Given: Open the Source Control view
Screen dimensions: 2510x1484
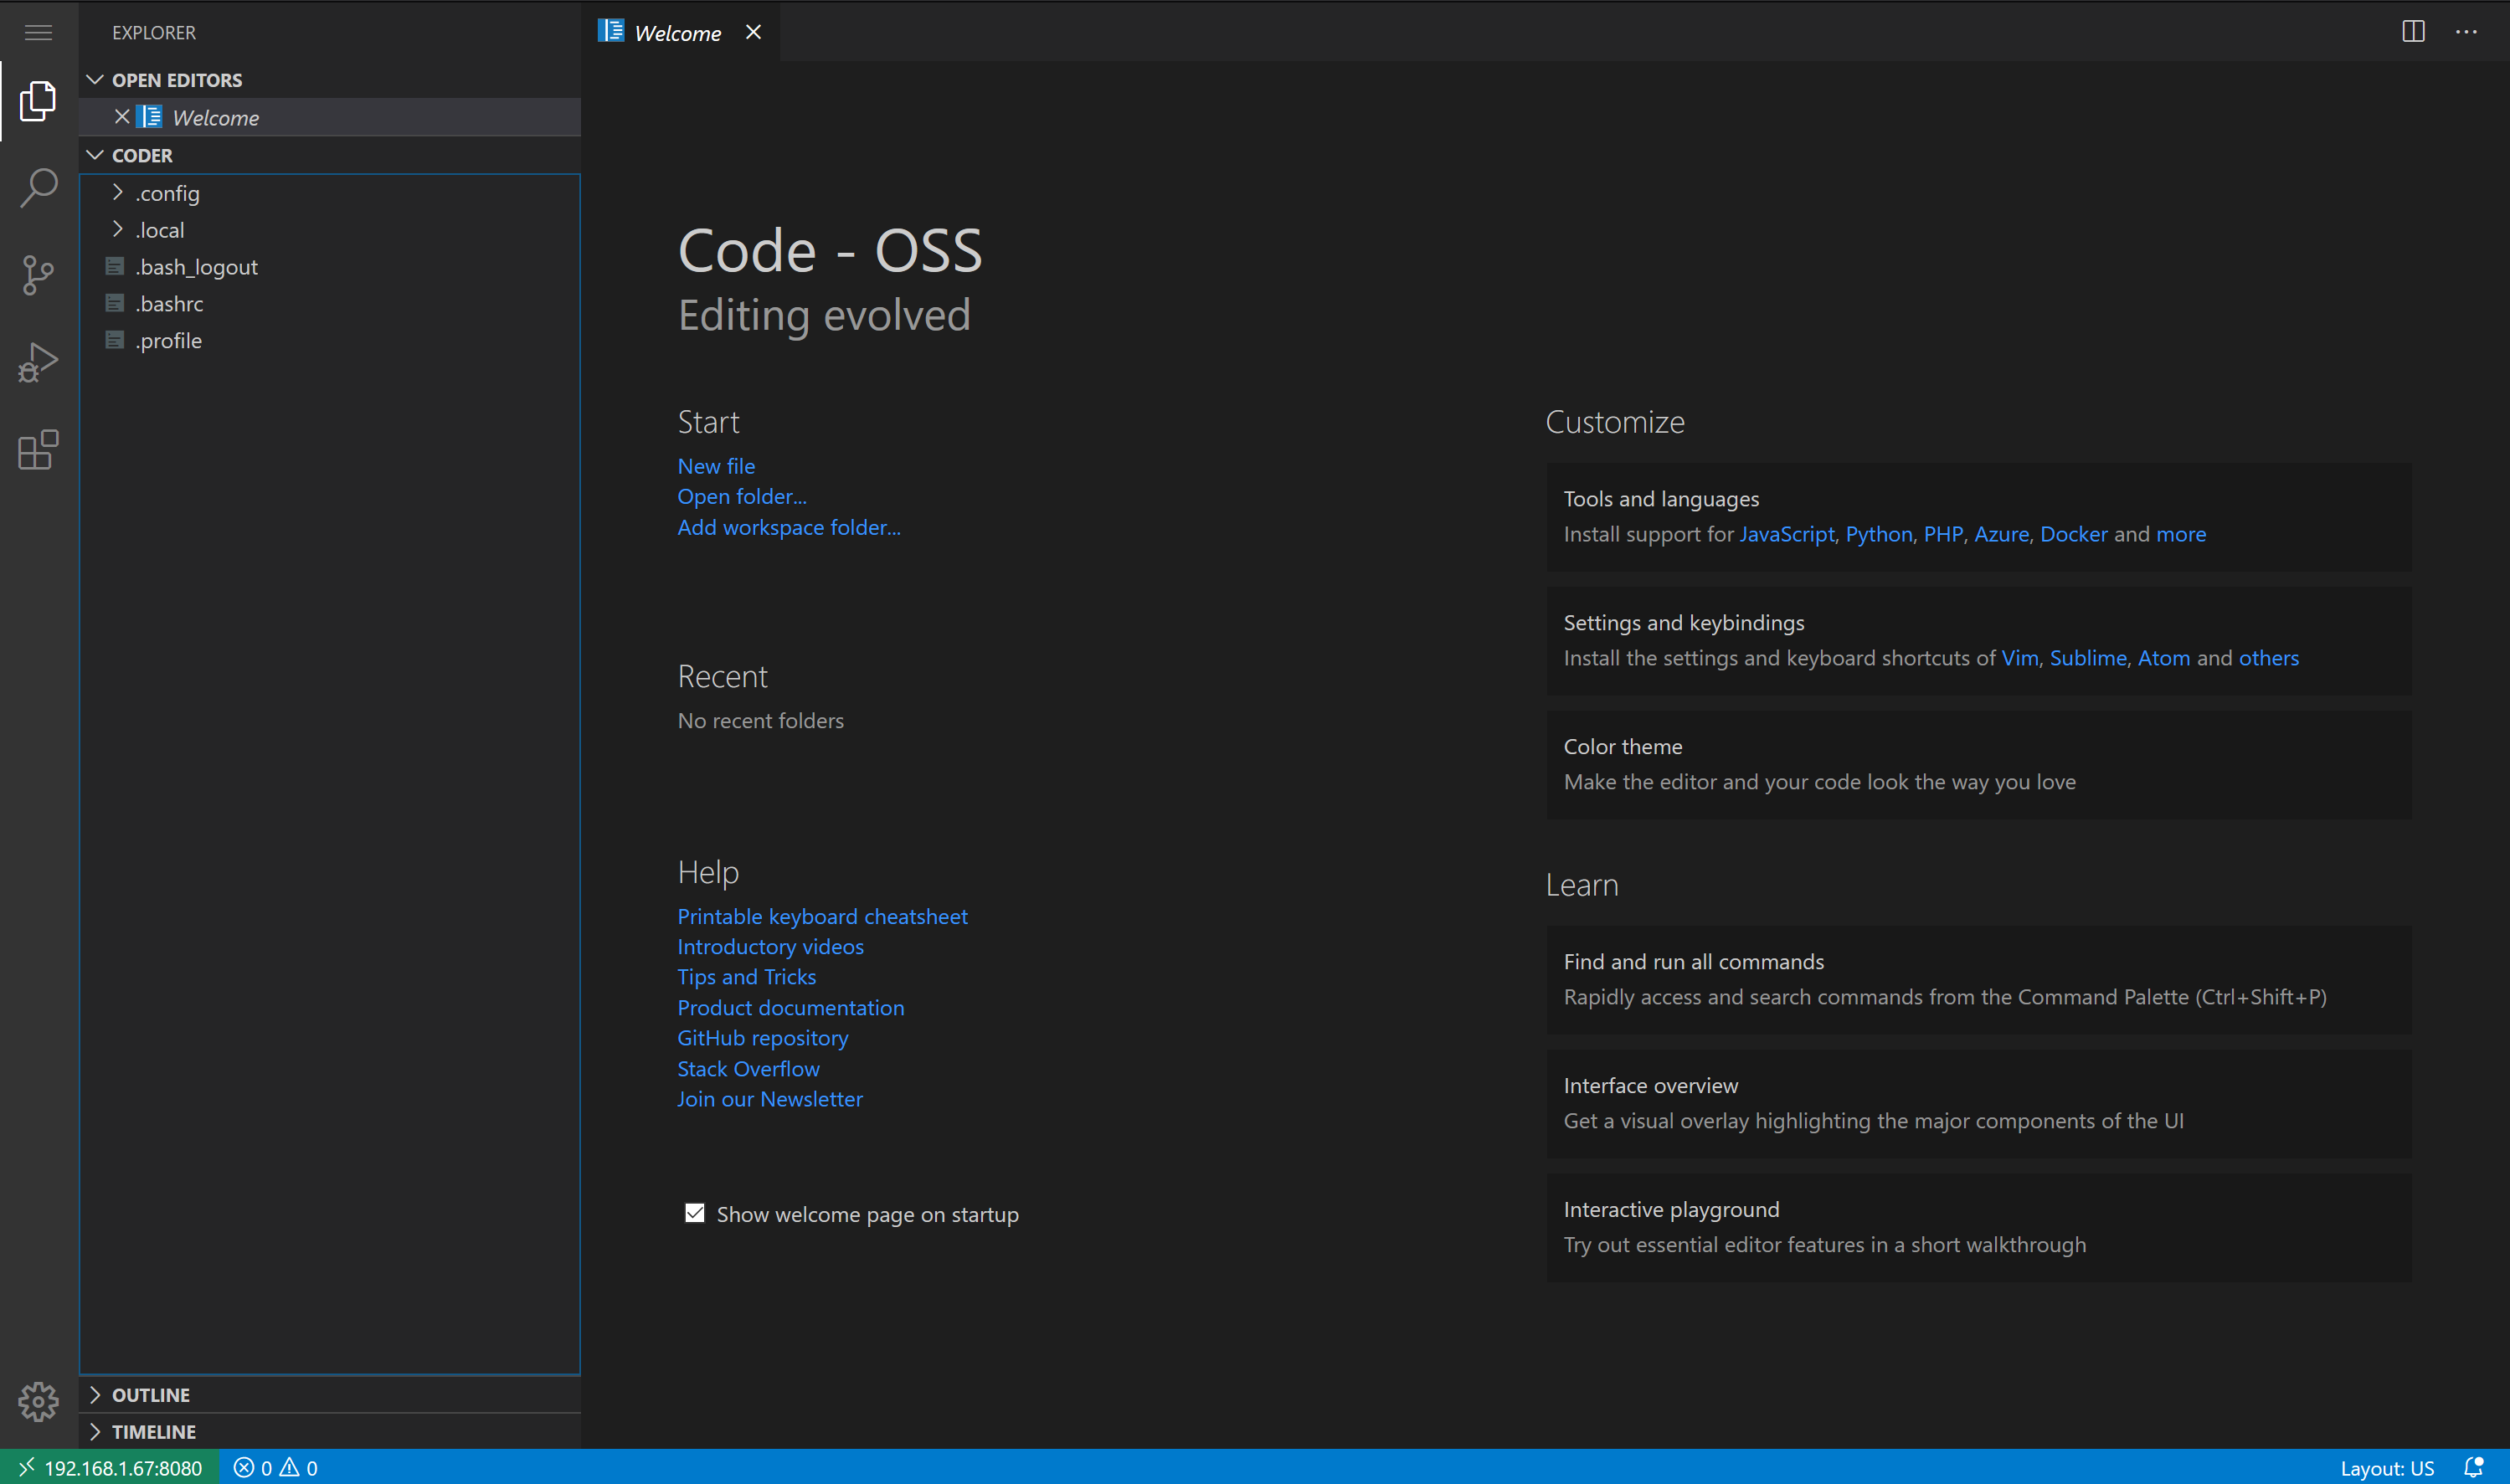Looking at the screenshot, I should click(x=37, y=274).
